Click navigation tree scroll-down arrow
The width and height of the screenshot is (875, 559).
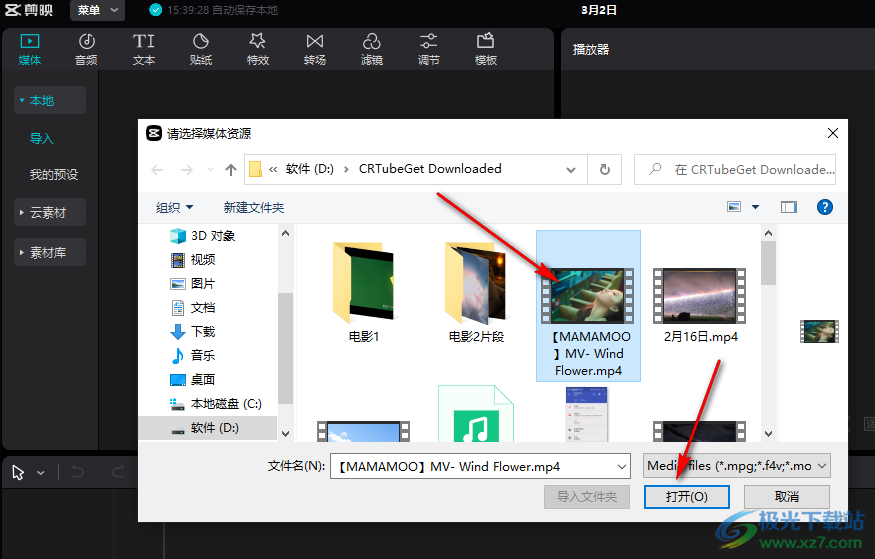click(285, 433)
